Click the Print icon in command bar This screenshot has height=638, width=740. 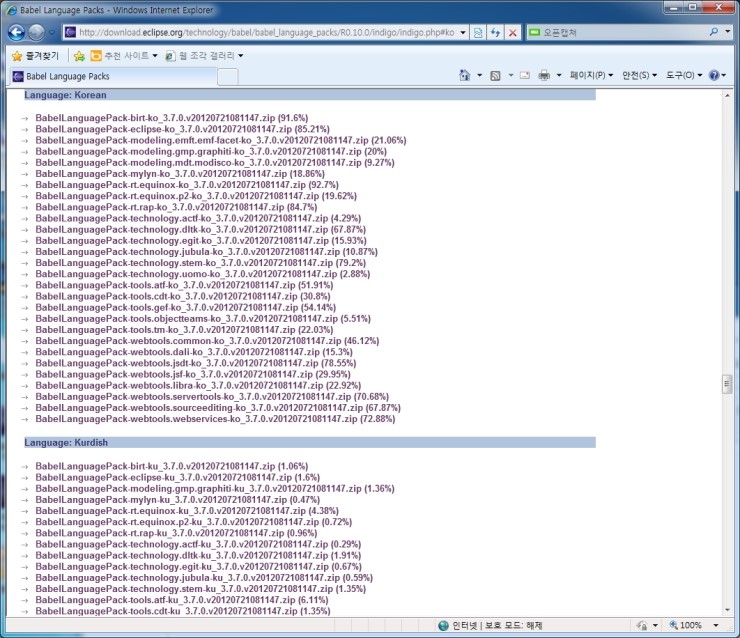(x=544, y=76)
